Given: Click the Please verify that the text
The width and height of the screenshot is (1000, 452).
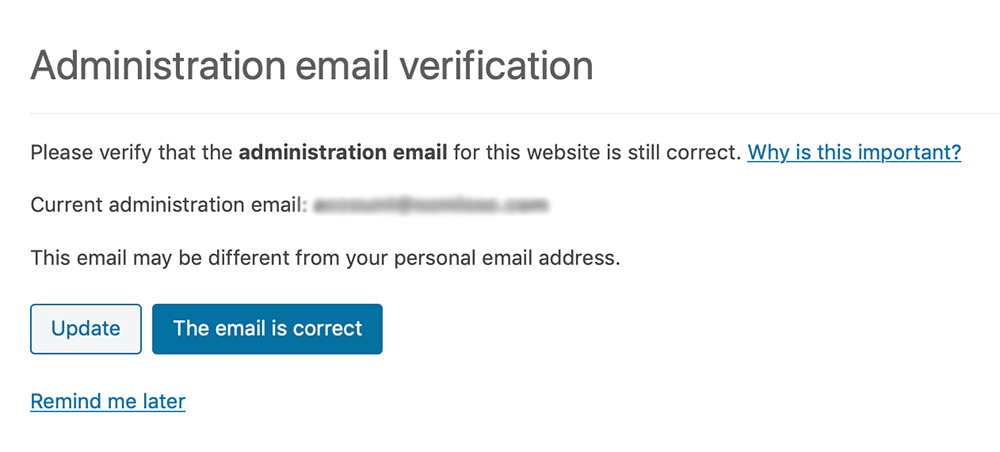Looking at the screenshot, I should pyautogui.click(x=132, y=153).
